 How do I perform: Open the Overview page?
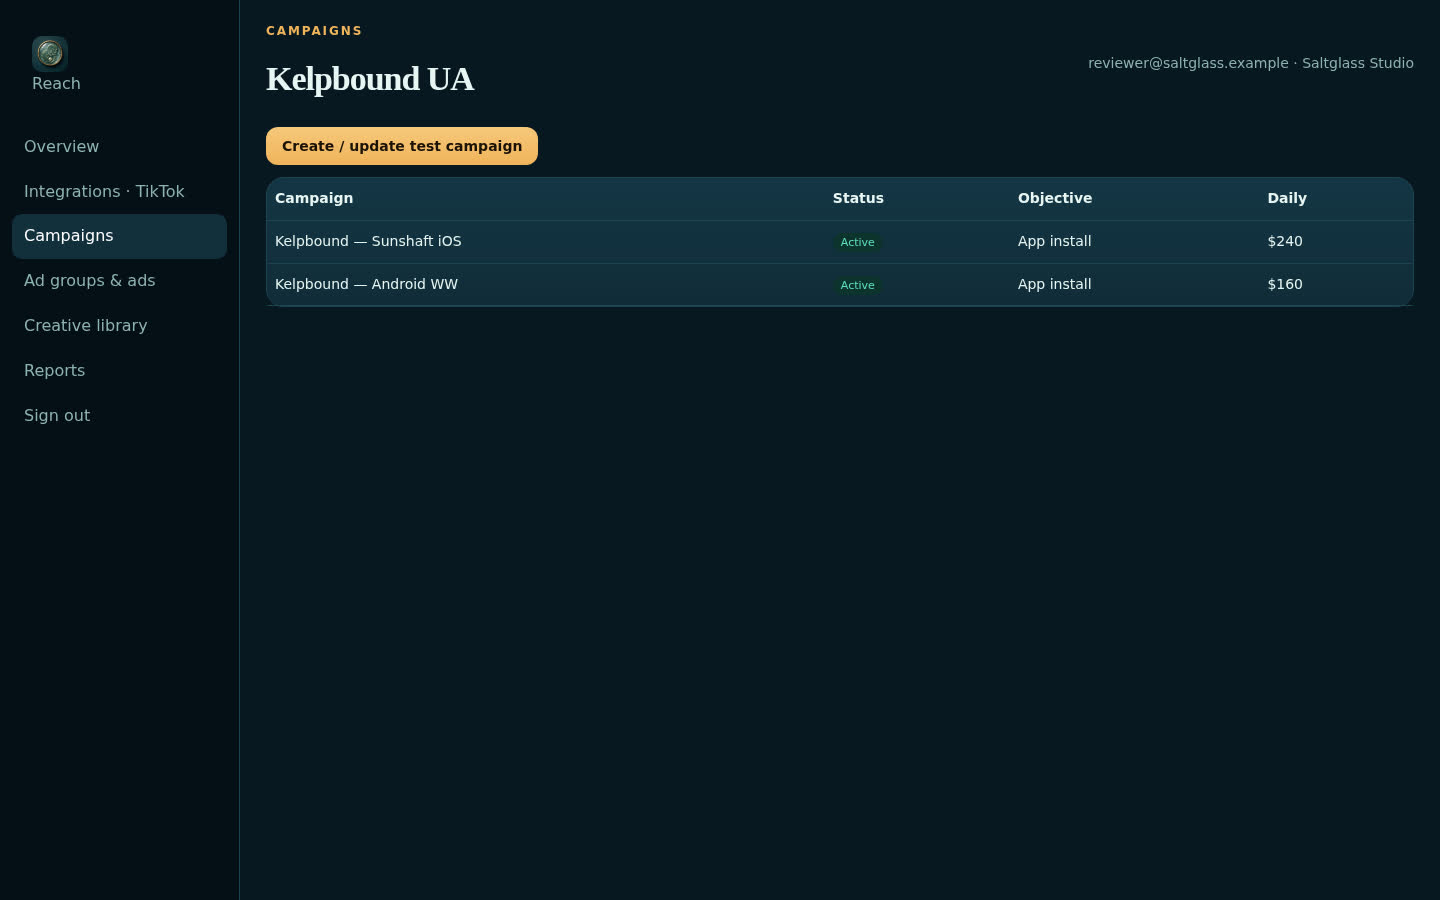tap(119, 147)
